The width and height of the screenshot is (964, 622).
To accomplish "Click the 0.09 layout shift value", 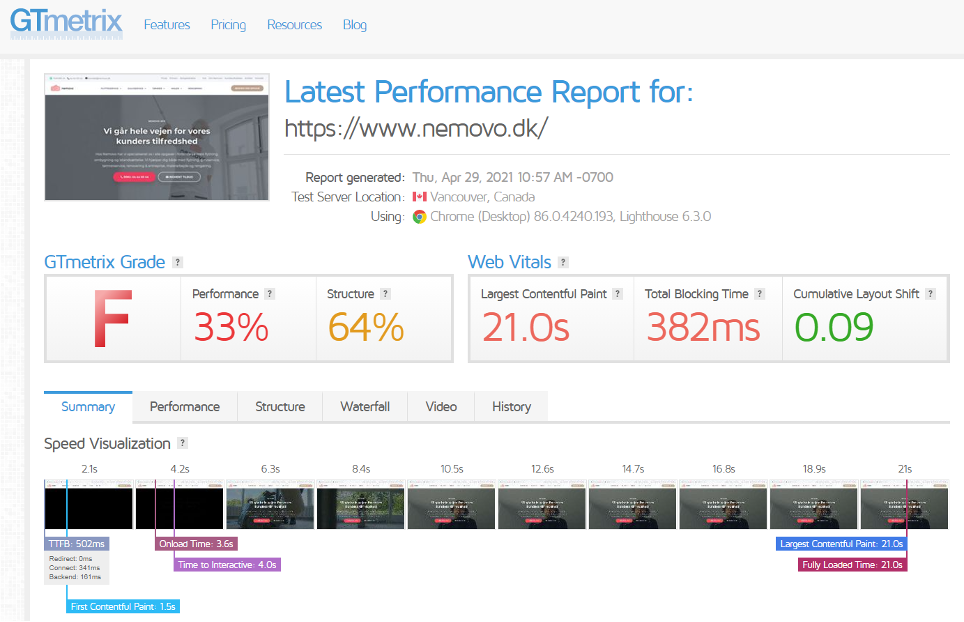I will pos(834,327).
